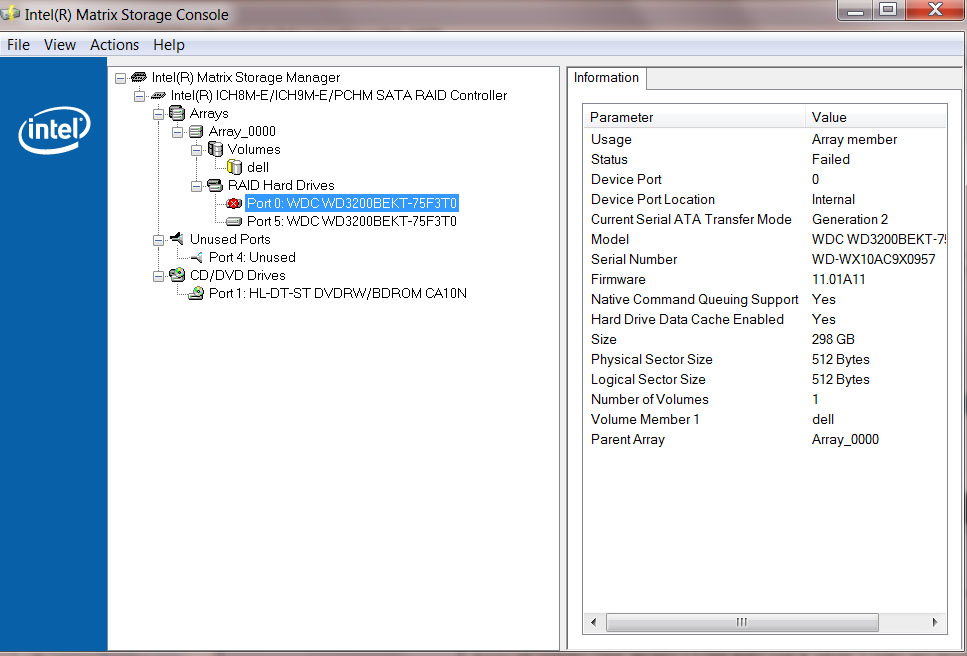This screenshot has width=967, height=656.
Task: Select Port 5: WDC WD3200BEKT-75F3T0 drive
Action: (x=352, y=221)
